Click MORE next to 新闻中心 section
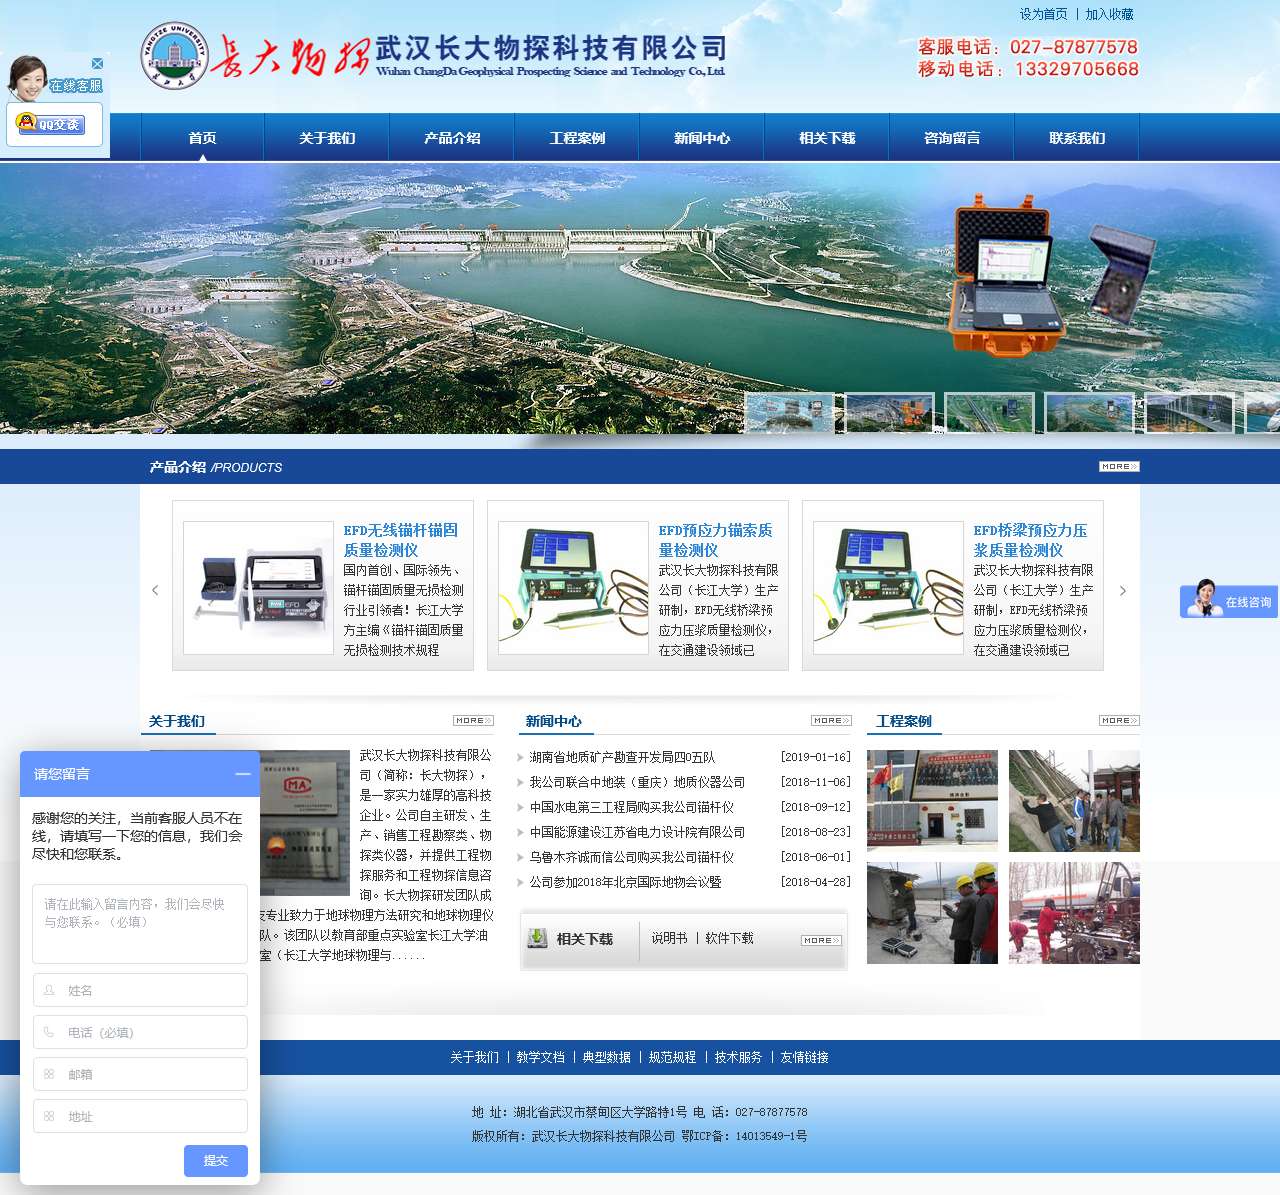 [831, 721]
